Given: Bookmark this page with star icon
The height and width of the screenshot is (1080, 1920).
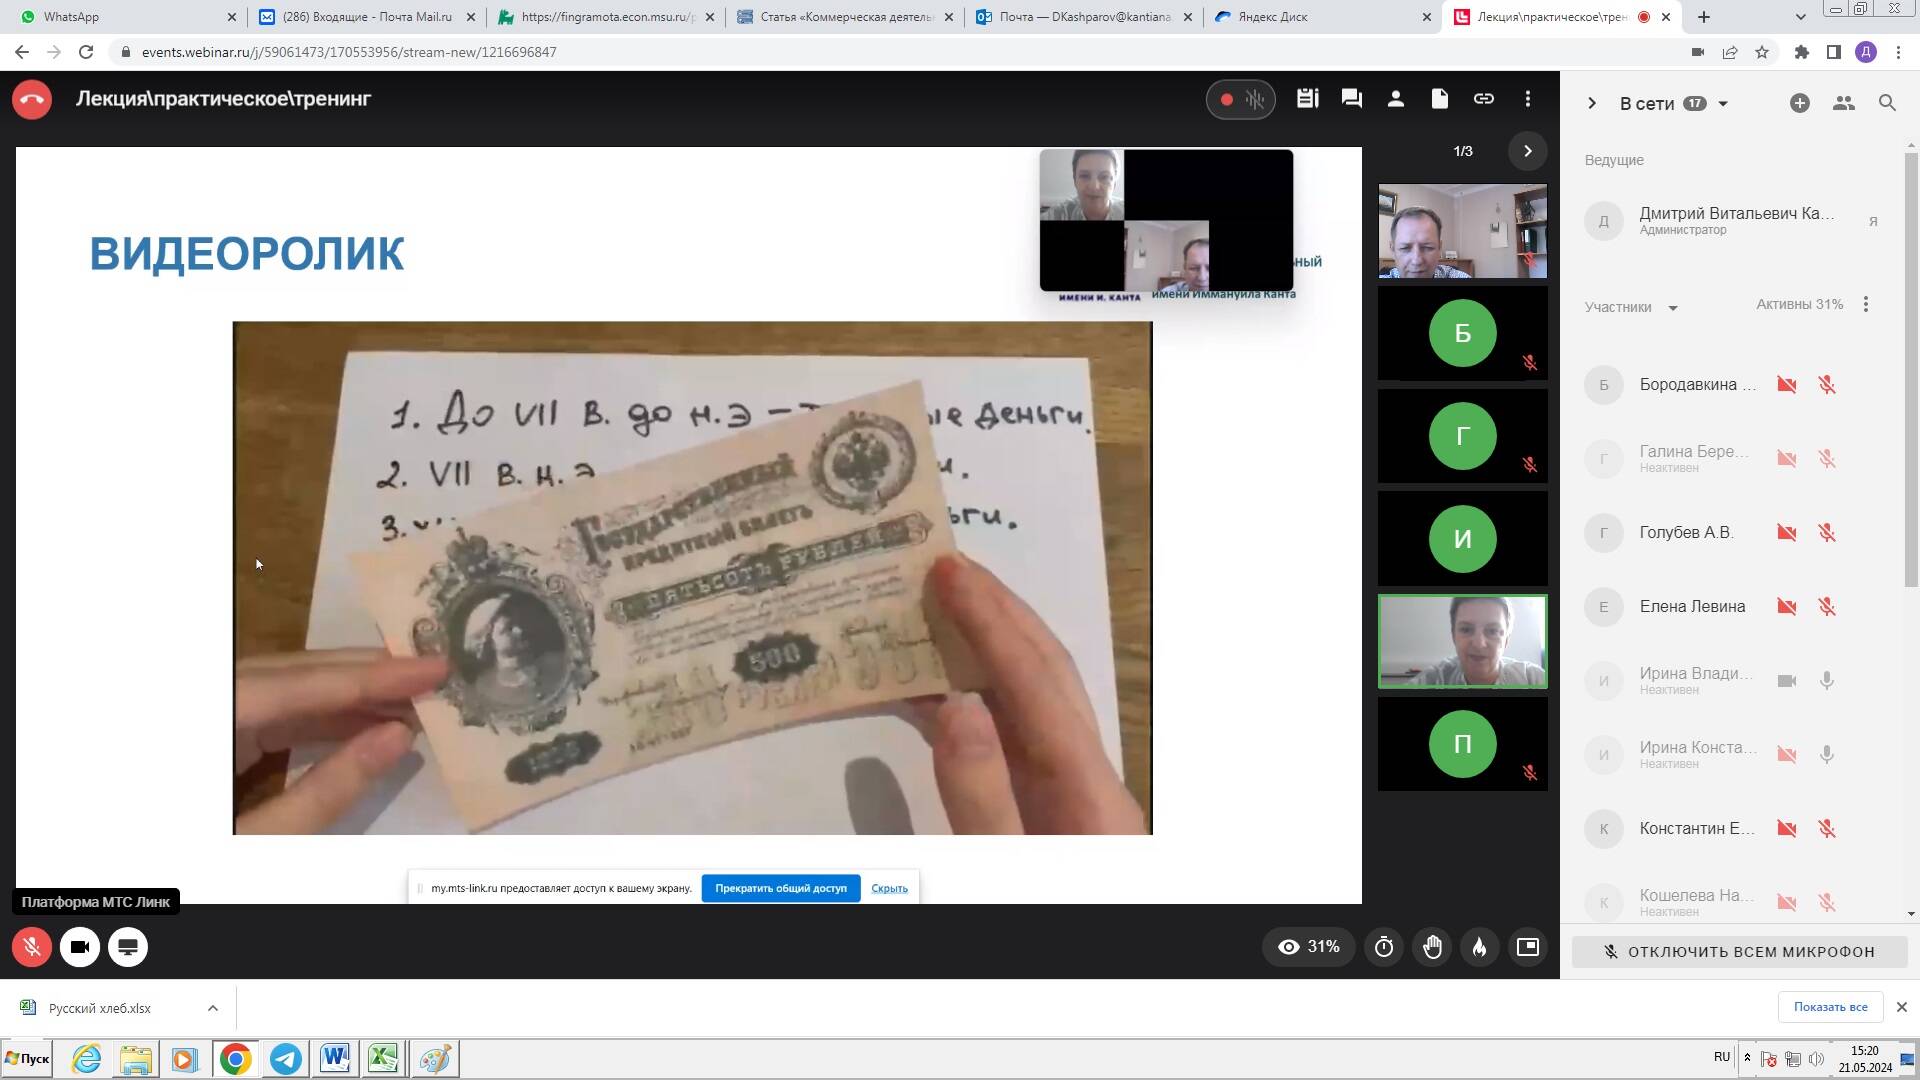Looking at the screenshot, I should coord(1762,52).
